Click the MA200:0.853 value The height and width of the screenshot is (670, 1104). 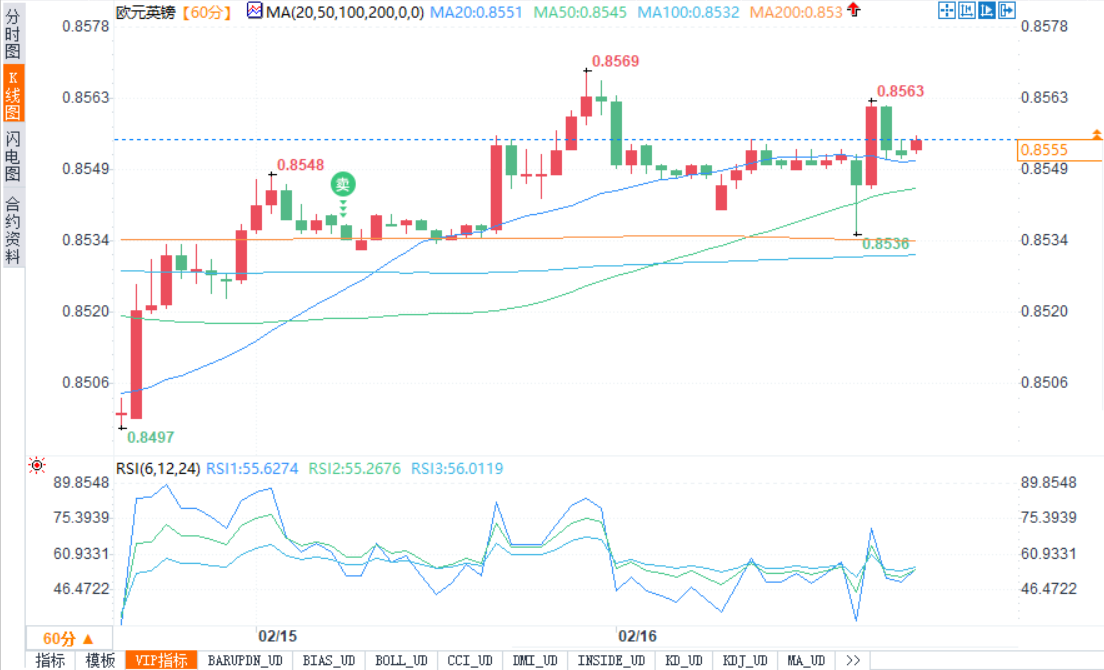[x=796, y=12]
